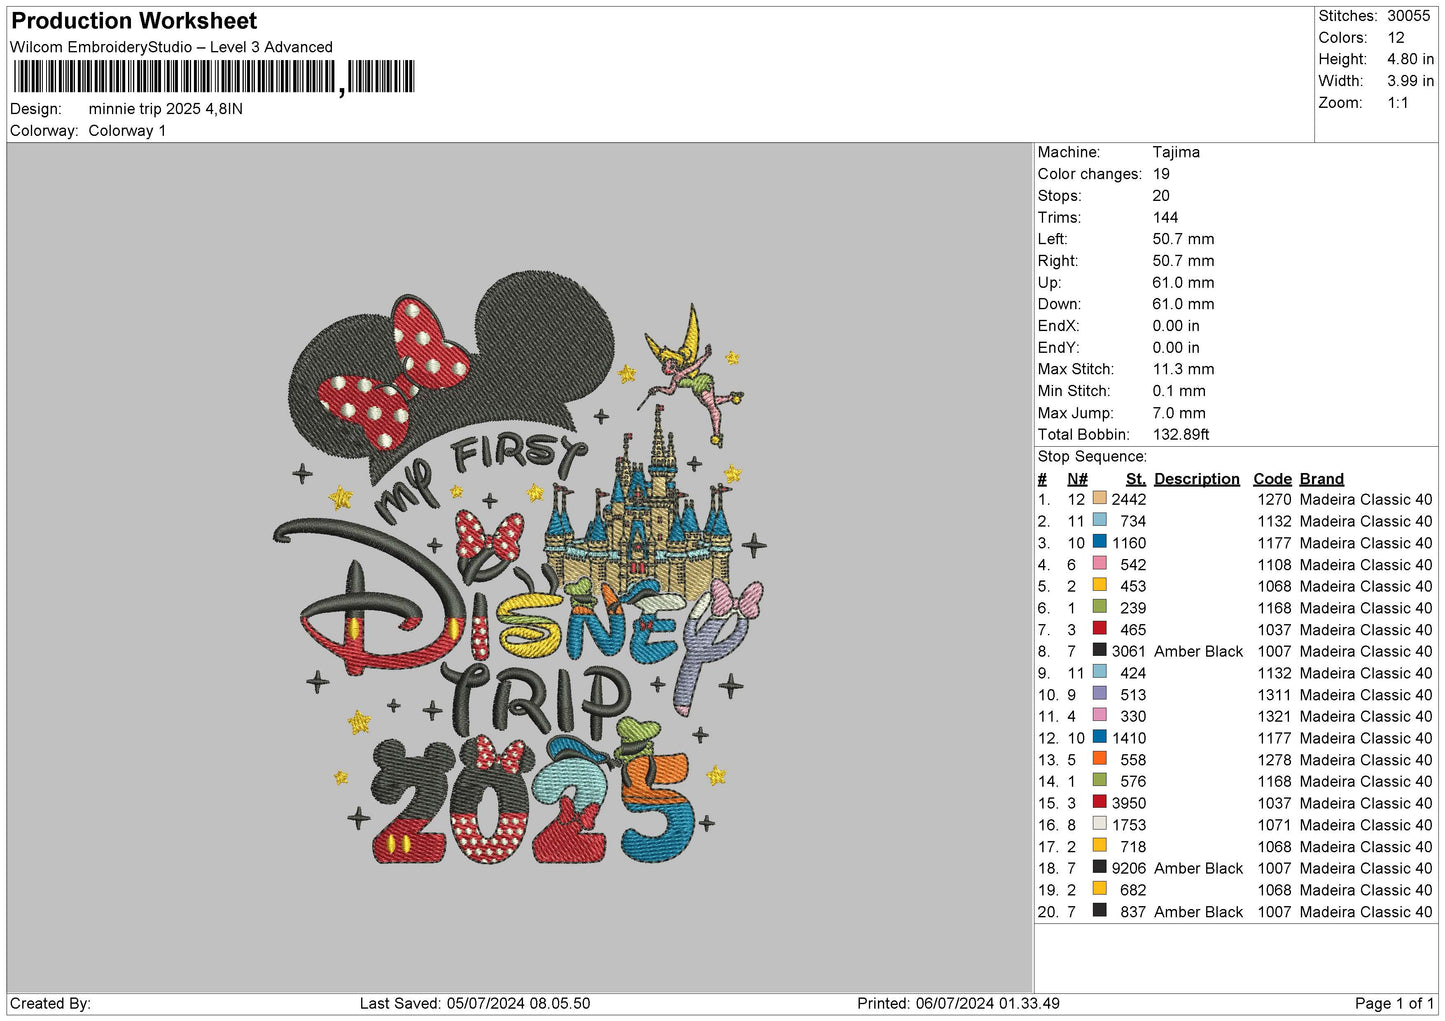Viewport: 1445px width, 1021px height.
Task: Select thread code 1311
Action: 1275,694
